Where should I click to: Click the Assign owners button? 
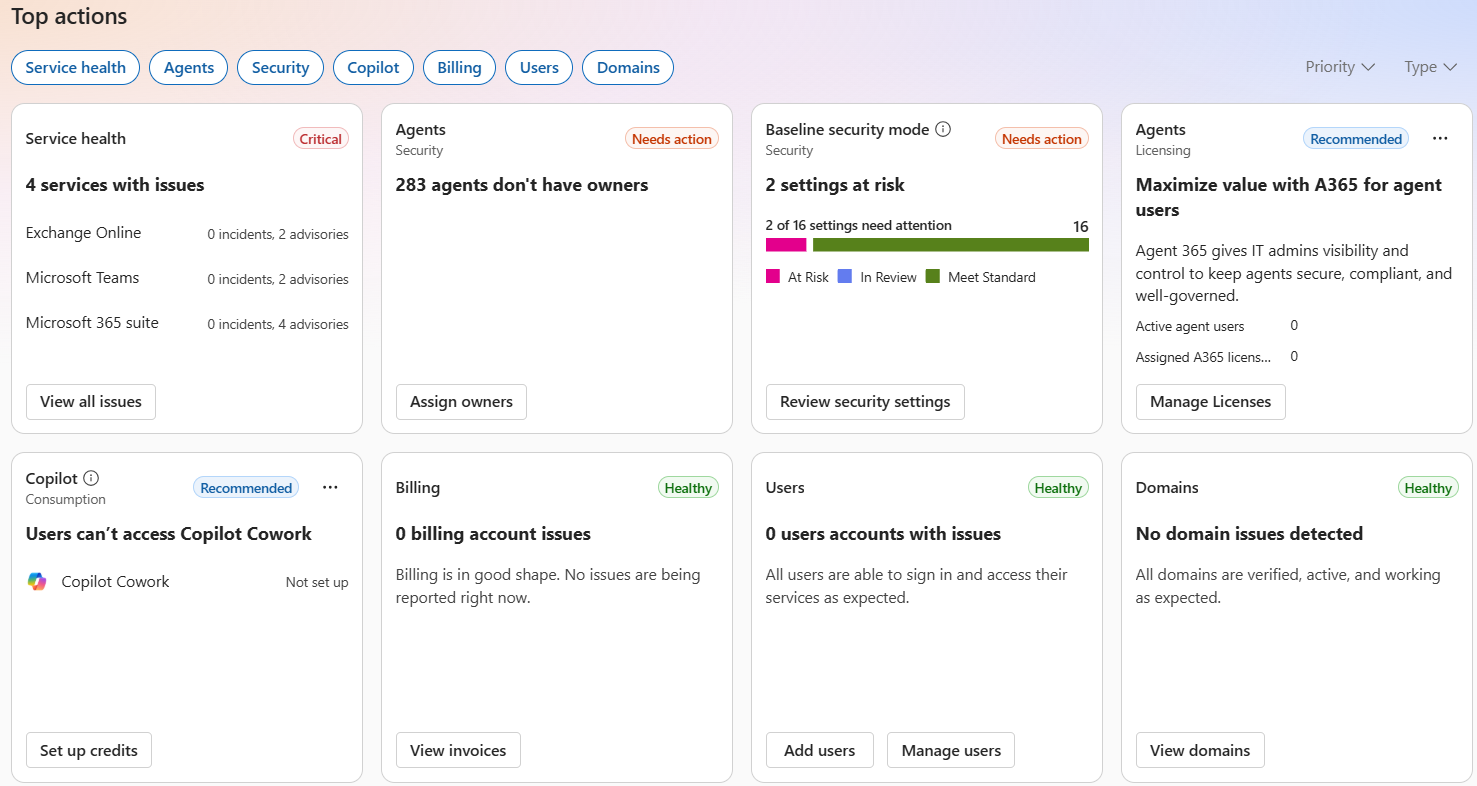(461, 402)
